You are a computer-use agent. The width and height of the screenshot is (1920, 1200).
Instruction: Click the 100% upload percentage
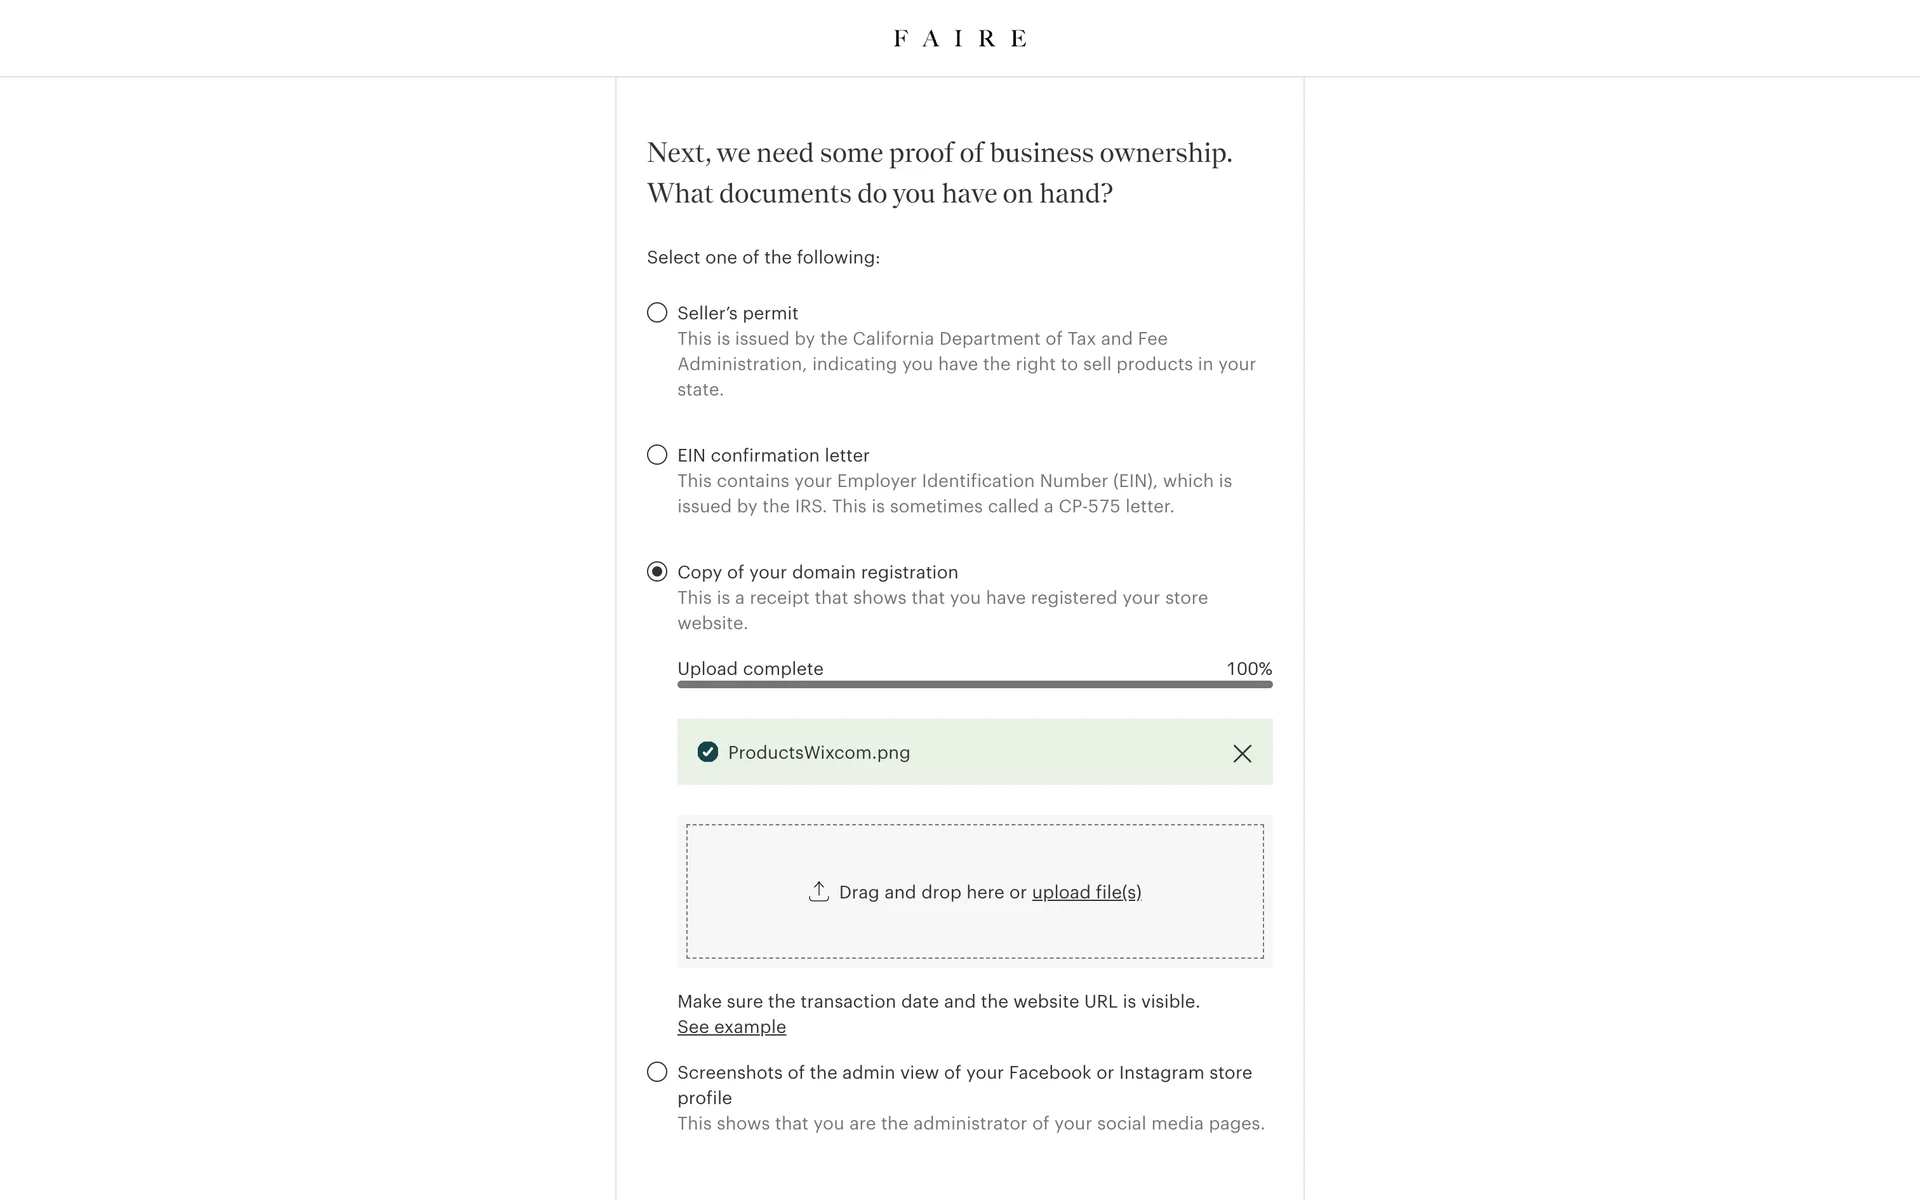(1249, 669)
